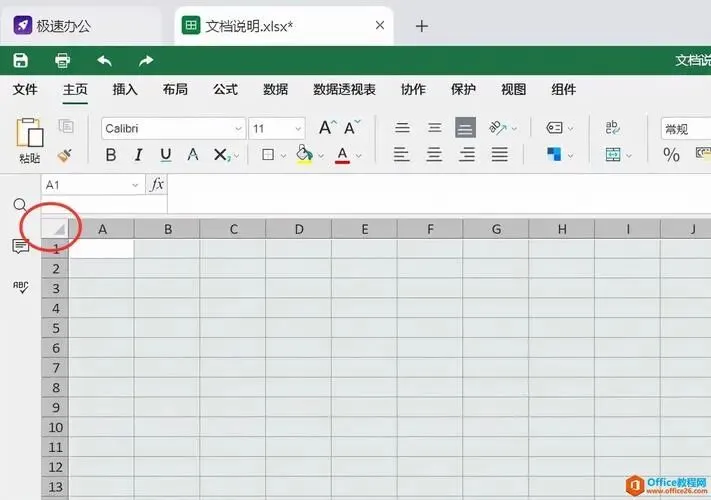711x500 pixels.
Task: Align text right
Action: pos(467,155)
